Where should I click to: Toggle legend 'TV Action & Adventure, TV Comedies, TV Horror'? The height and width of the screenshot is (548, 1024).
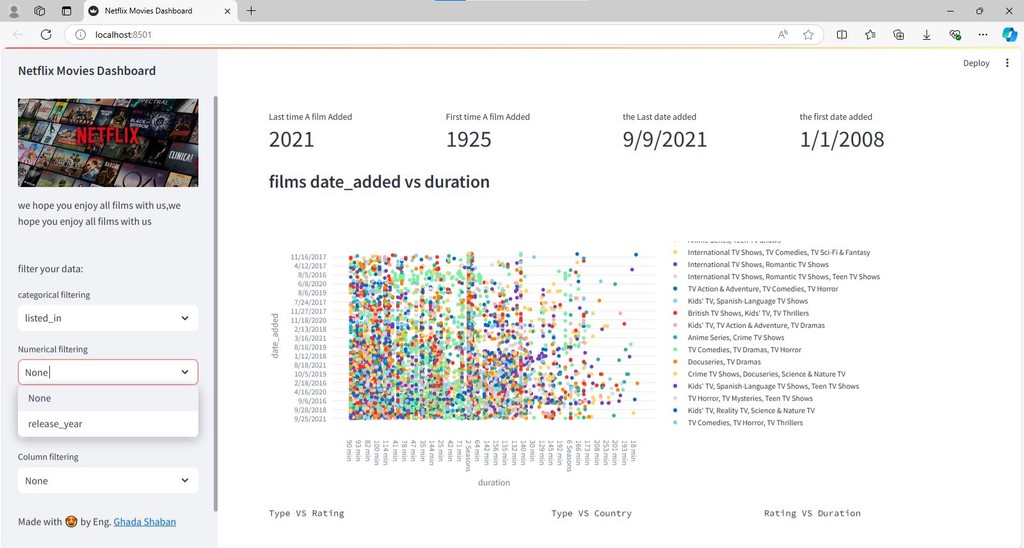coord(762,289)
